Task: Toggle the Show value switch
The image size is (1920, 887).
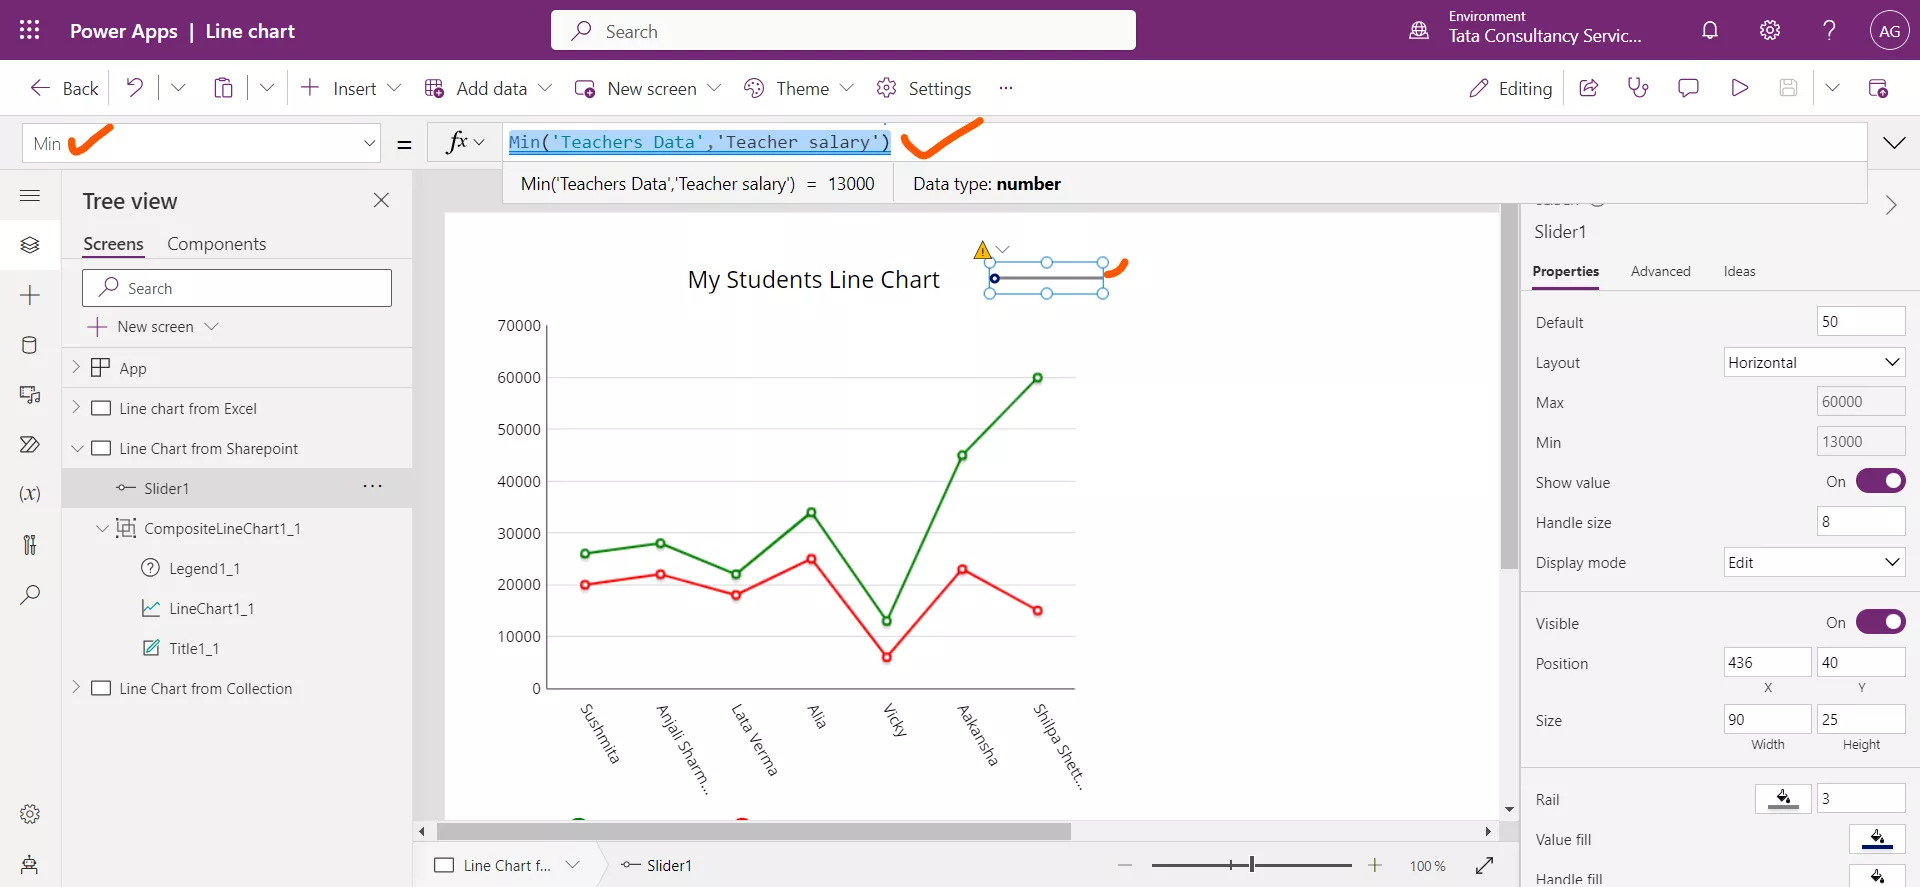Action: point(1880,481)
